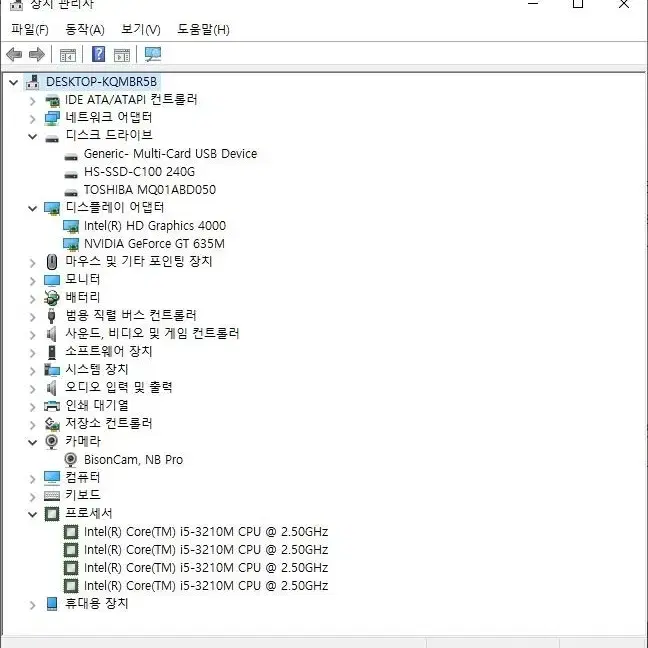Open the 보기(V) menu
648x648 pixels.
(141, 29)
